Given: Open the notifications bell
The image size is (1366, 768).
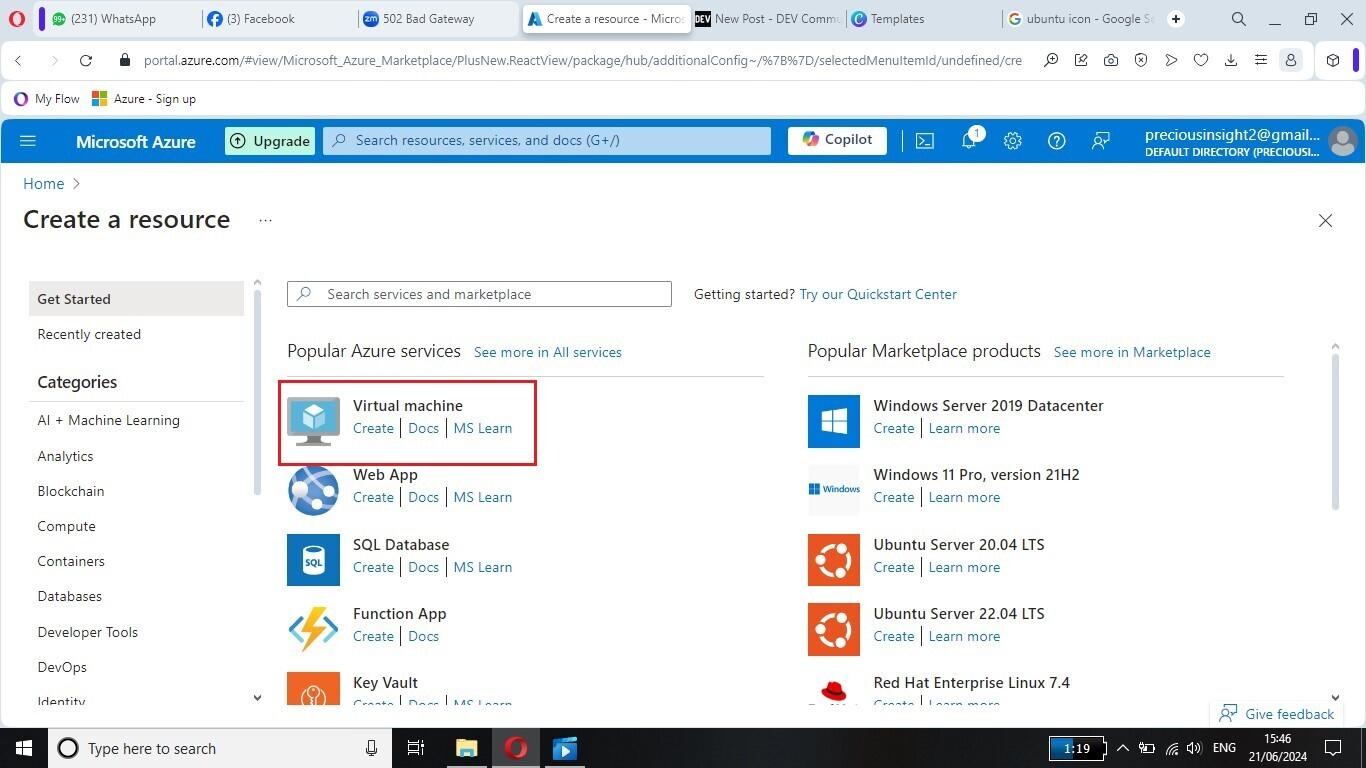Looking at the screenshot, I should coord(969,141).
